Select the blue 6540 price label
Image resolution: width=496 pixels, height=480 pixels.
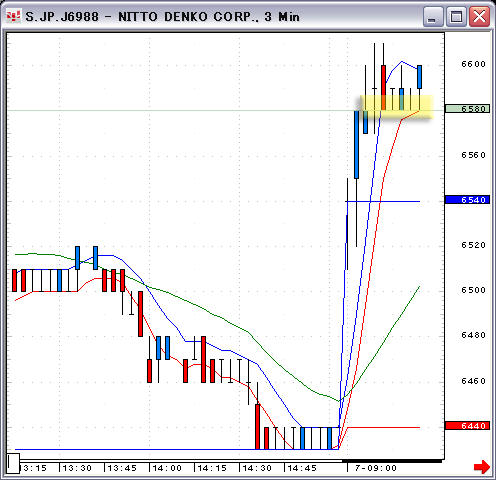pos(467,200)
